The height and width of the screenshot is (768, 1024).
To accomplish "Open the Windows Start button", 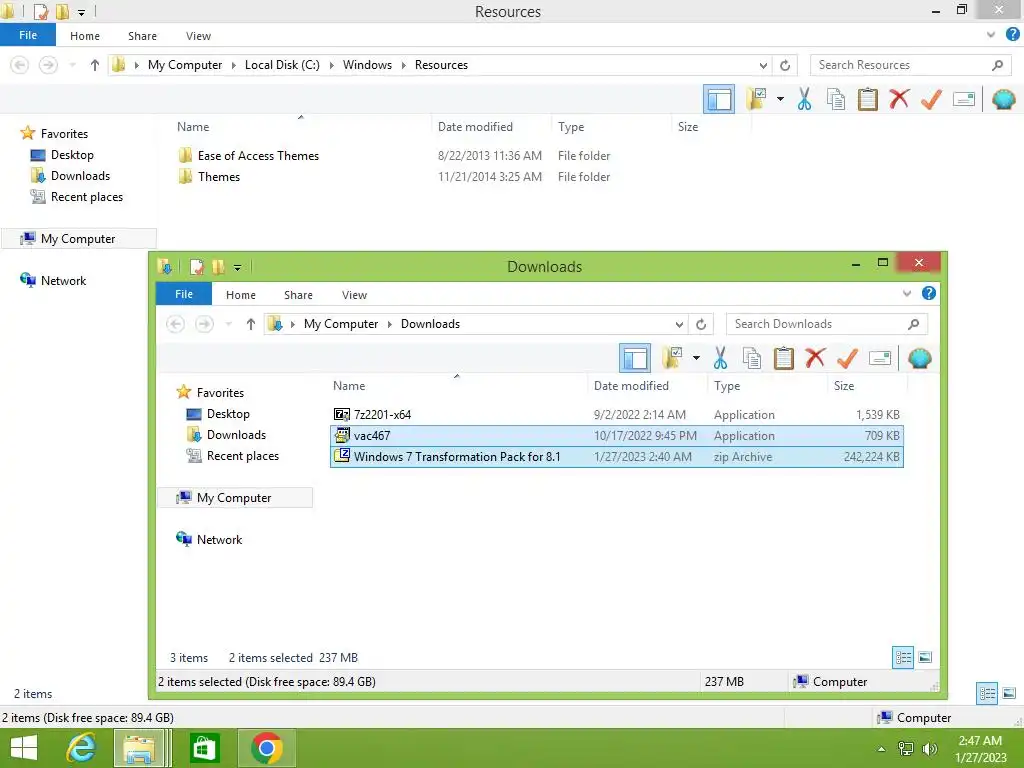I will coord(24,748).
